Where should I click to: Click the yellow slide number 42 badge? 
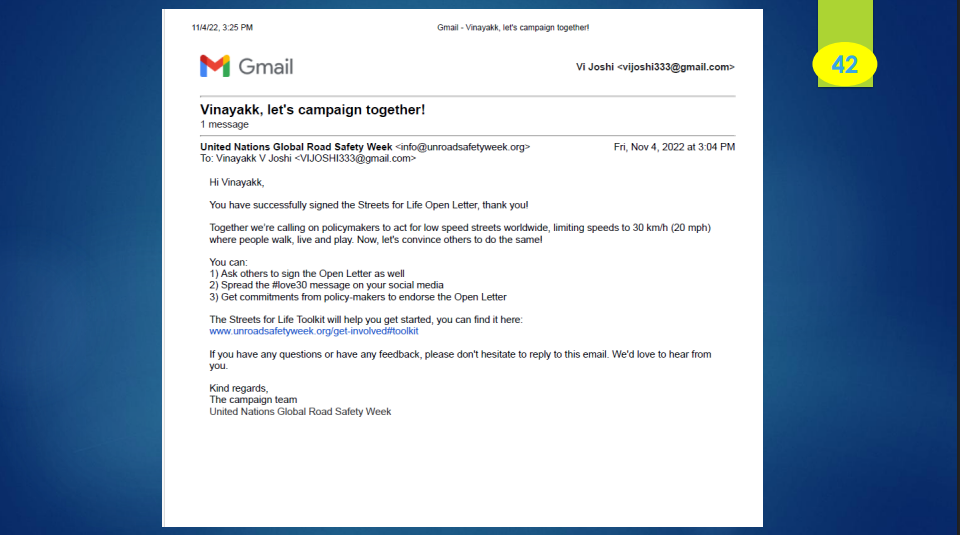[x=844, y=64]
